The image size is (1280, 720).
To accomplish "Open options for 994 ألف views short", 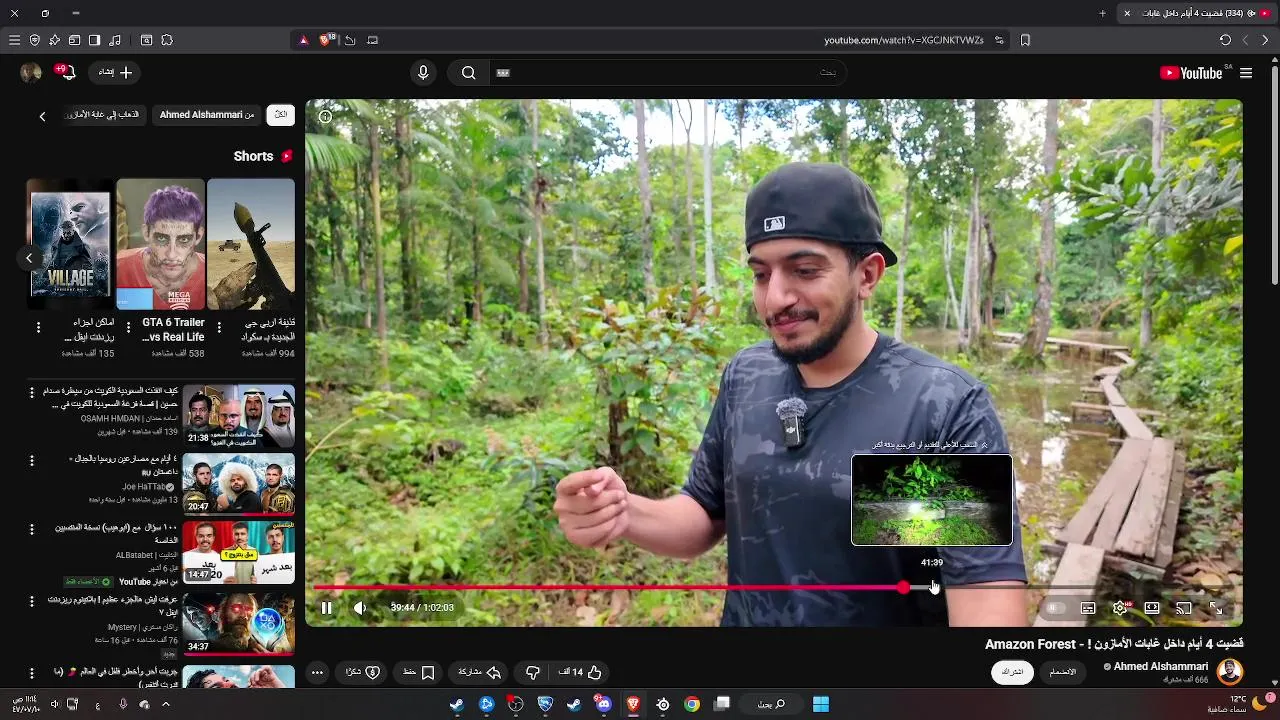I will coord(219,327).
